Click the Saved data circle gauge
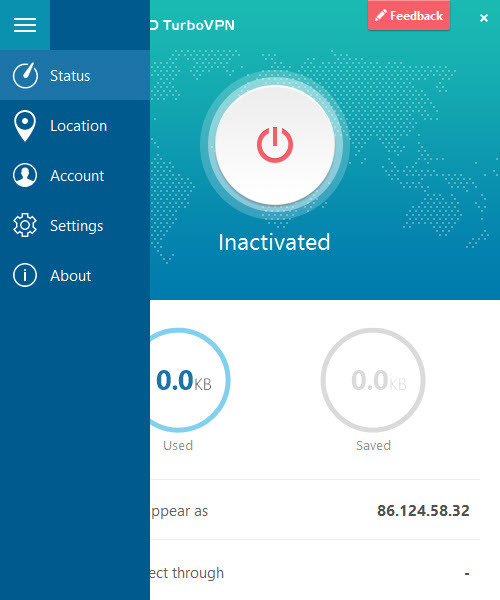Screen dimensions: 500x600 [x=373, y=380]
